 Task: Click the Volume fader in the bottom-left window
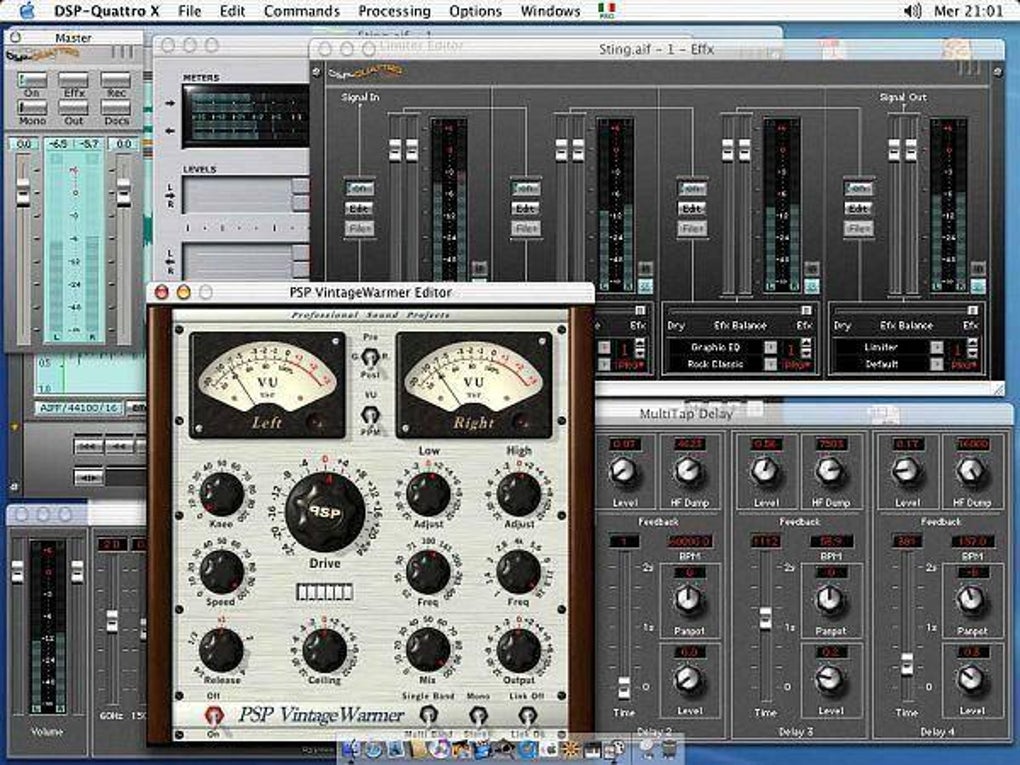(x=17, y=572)
